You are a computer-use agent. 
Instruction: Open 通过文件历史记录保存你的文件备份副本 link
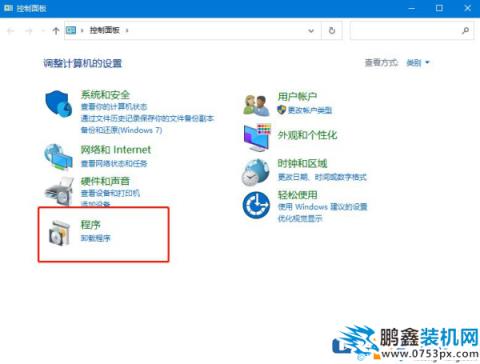coord(147,118)
